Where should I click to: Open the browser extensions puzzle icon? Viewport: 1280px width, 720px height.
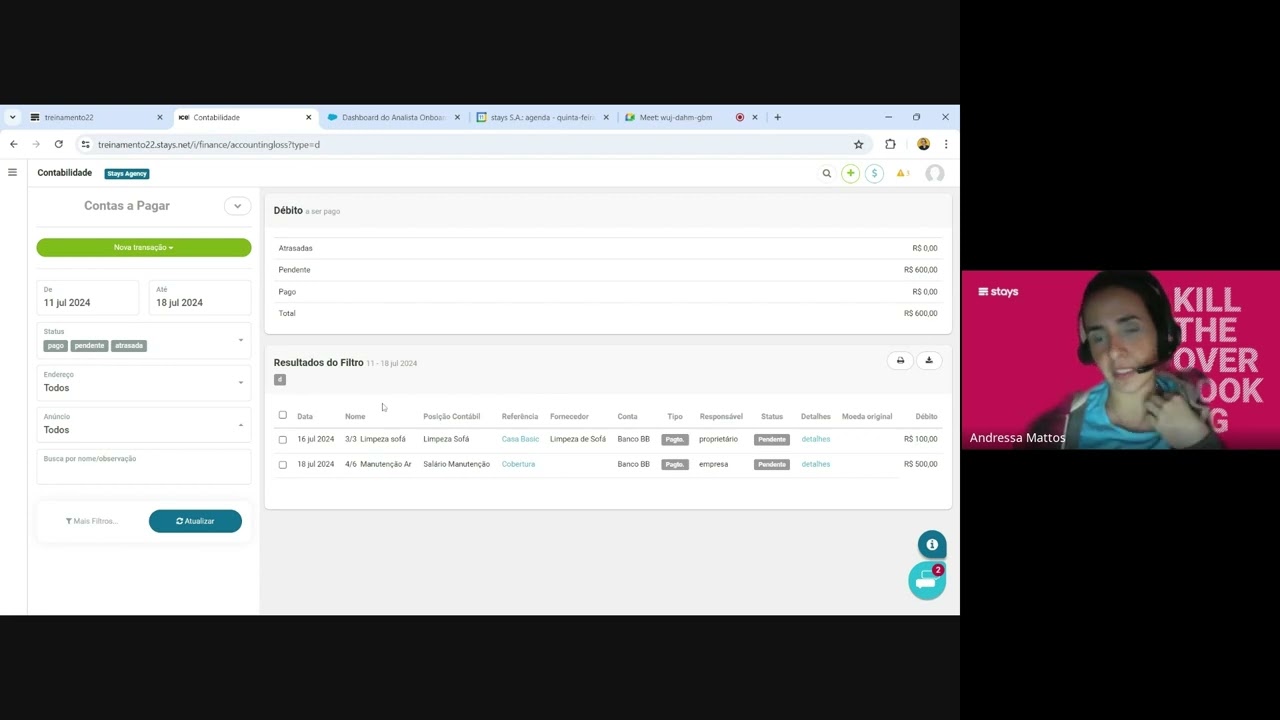click(x=890, y=144)
